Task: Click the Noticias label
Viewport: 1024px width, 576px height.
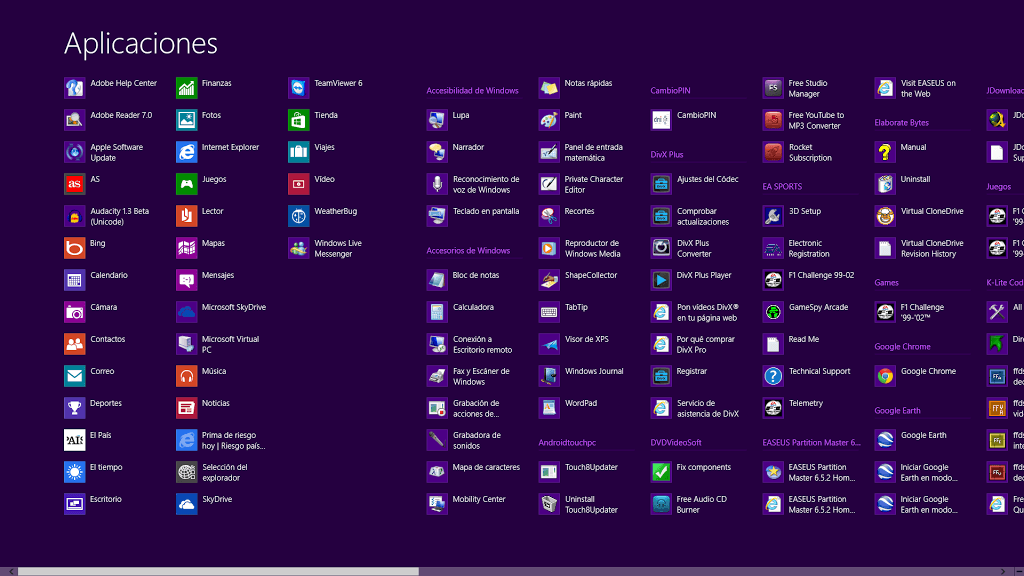Action: [216, 403]
